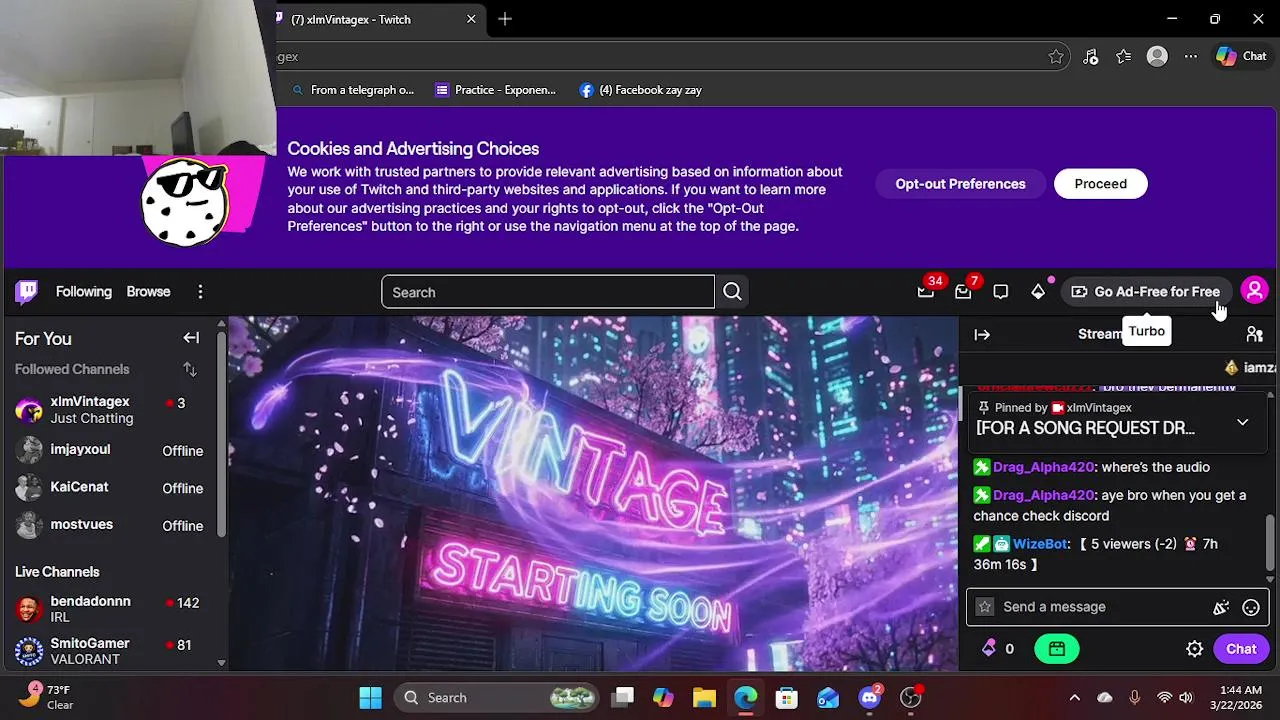Open channel points balance icon
The width and height of the screenshot is (1280, 720).
tap(989, 649)
